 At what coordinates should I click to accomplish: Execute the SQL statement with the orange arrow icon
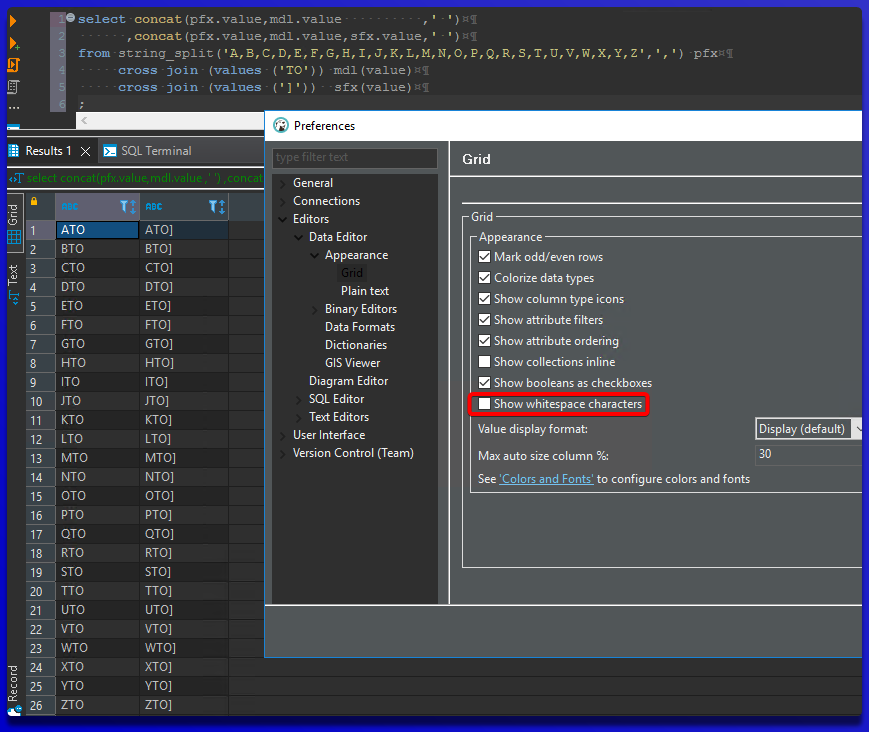click(14, 20)
